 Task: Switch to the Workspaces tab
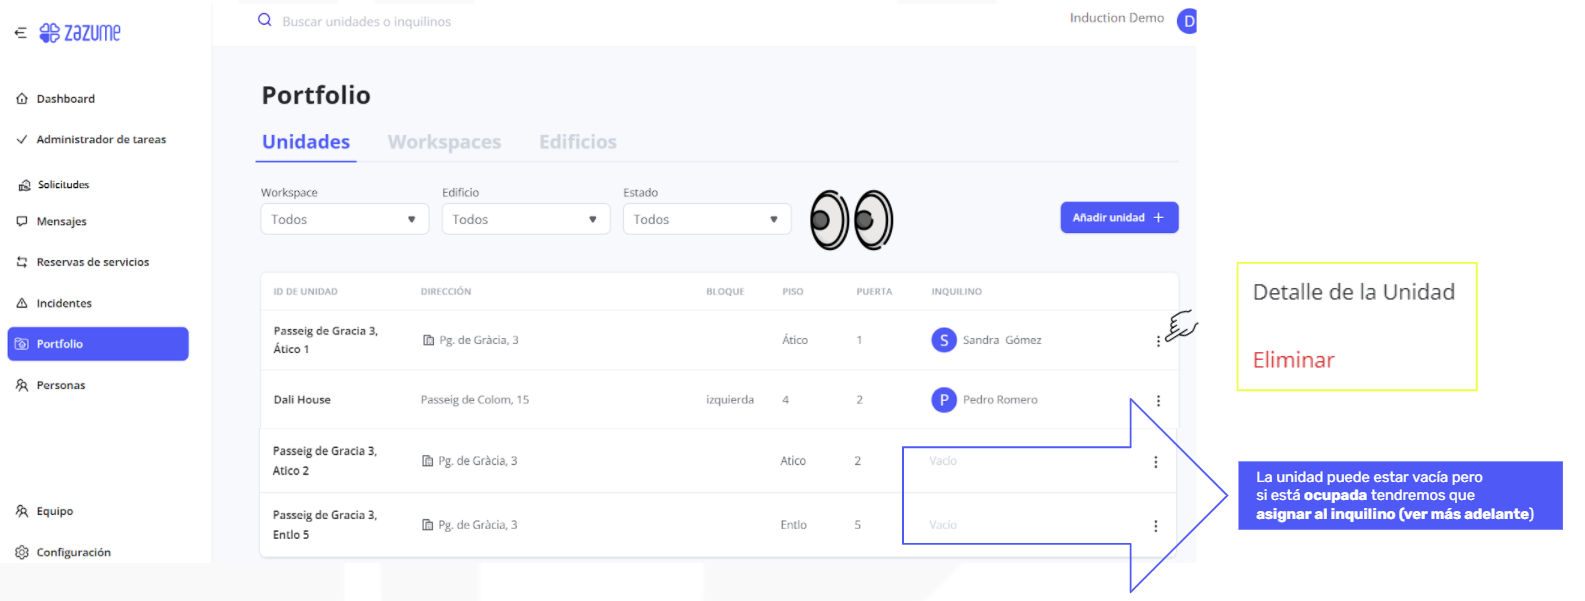444,142
